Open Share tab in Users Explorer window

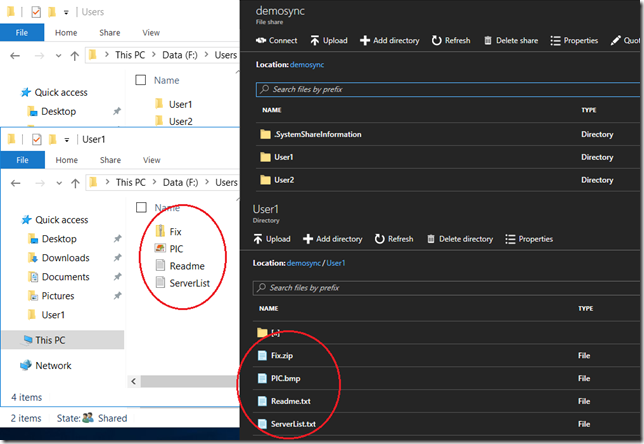(x=110, y=32)
